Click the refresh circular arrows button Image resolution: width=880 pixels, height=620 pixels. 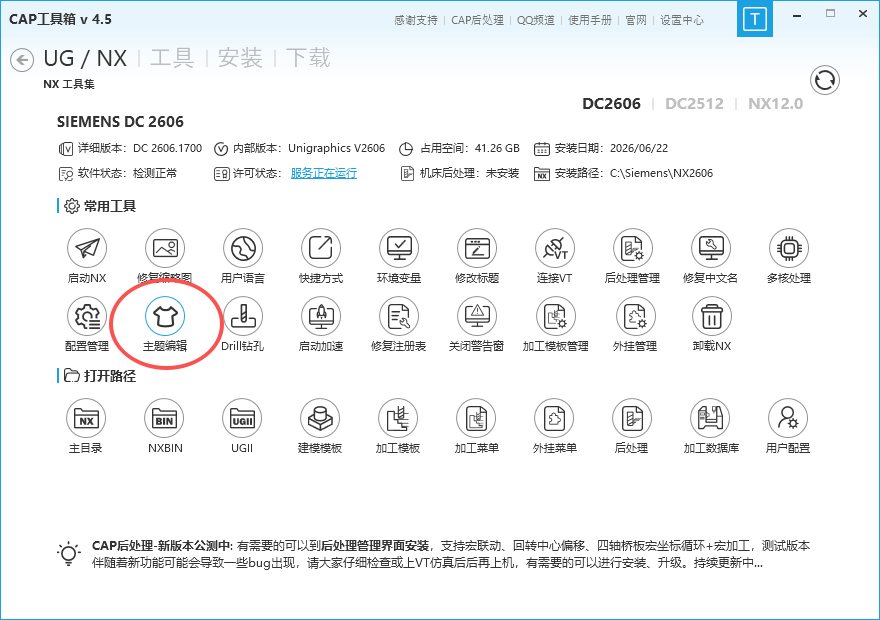(x=825, y=80)
